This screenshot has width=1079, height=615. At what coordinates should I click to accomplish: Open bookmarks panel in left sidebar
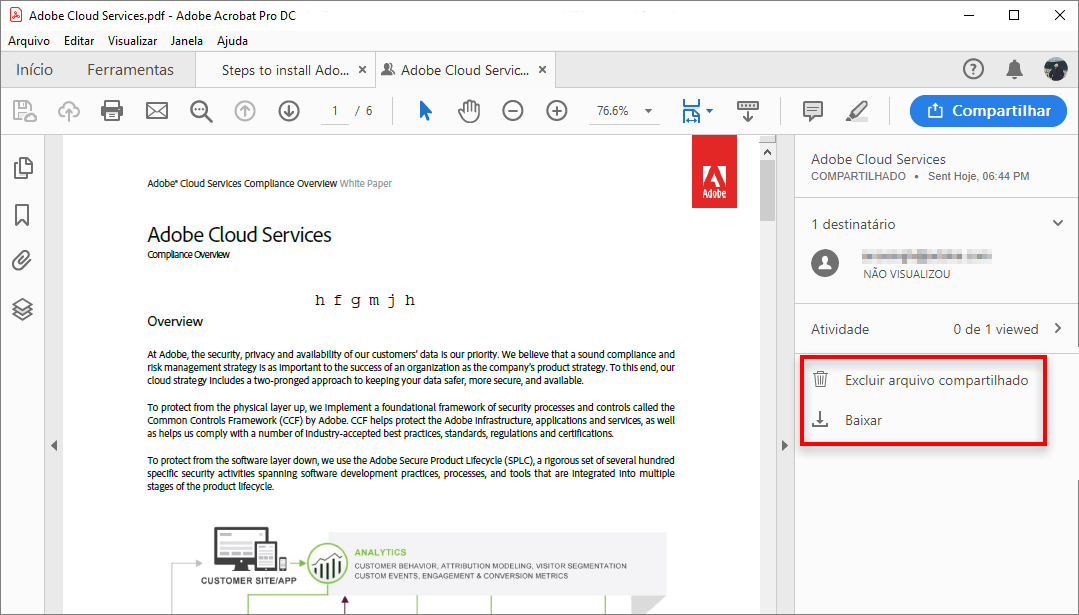pyautogui.click(x=22, y=215)
